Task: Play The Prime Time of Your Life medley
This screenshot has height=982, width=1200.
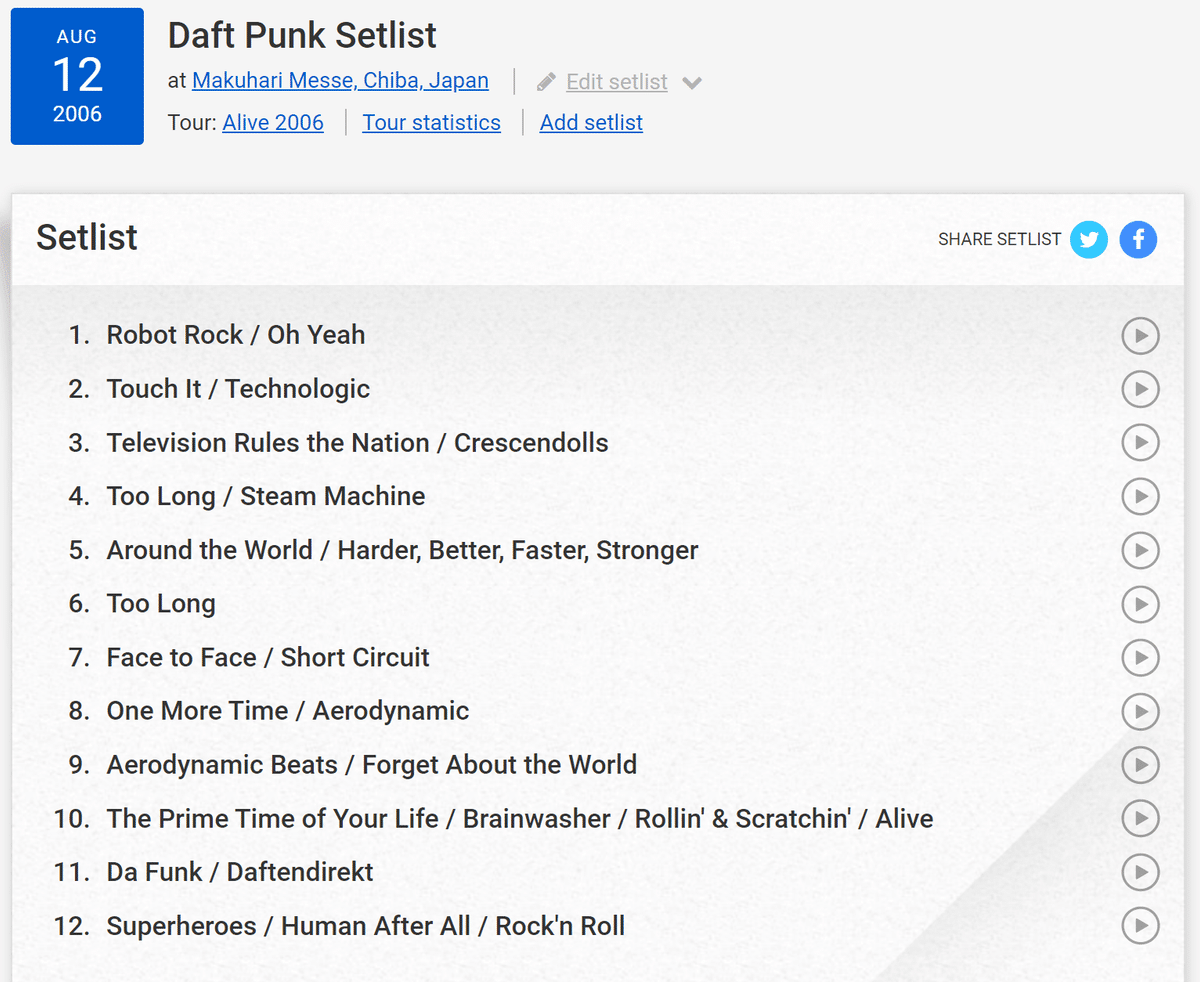Action: (x=1140, y=819)
